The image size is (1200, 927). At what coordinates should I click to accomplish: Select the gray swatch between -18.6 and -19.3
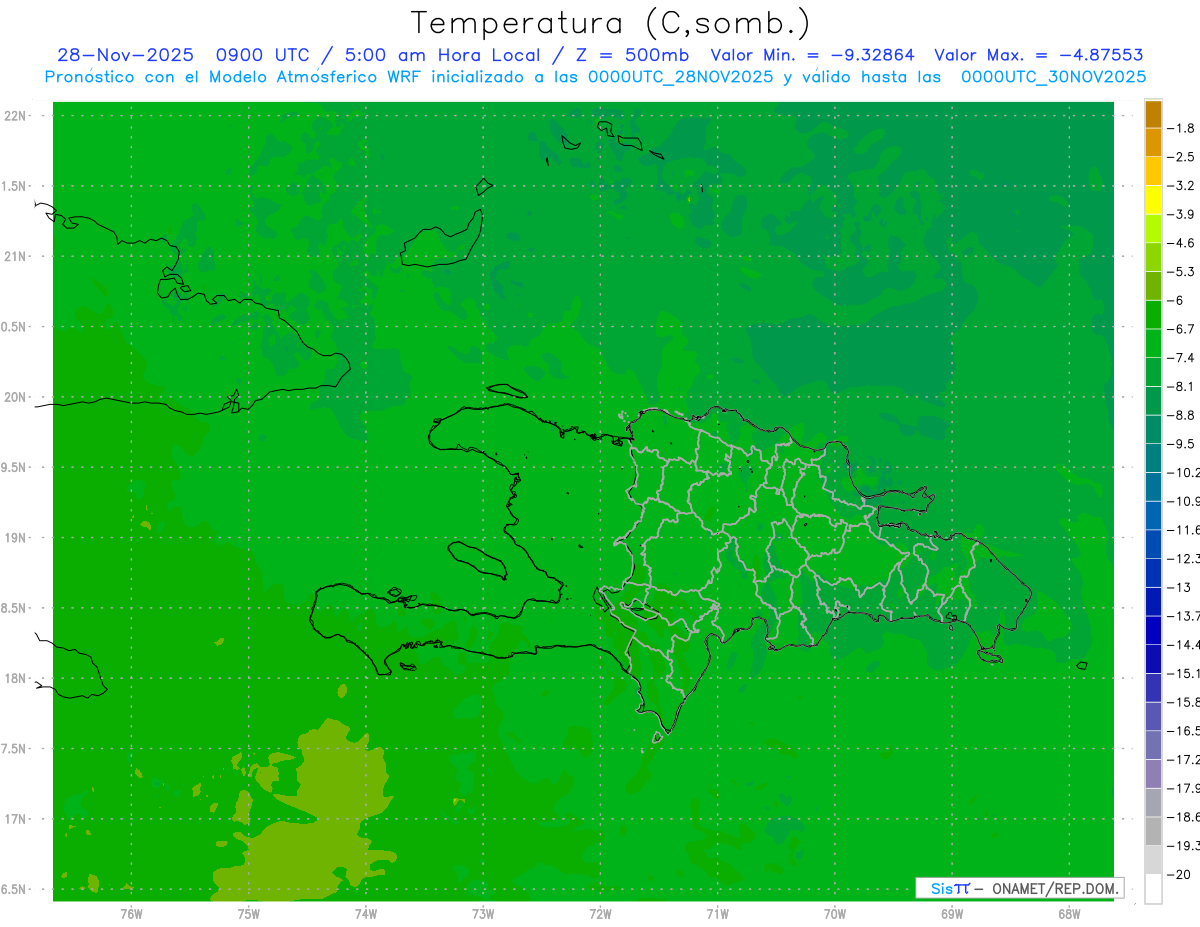point(1153,831)
